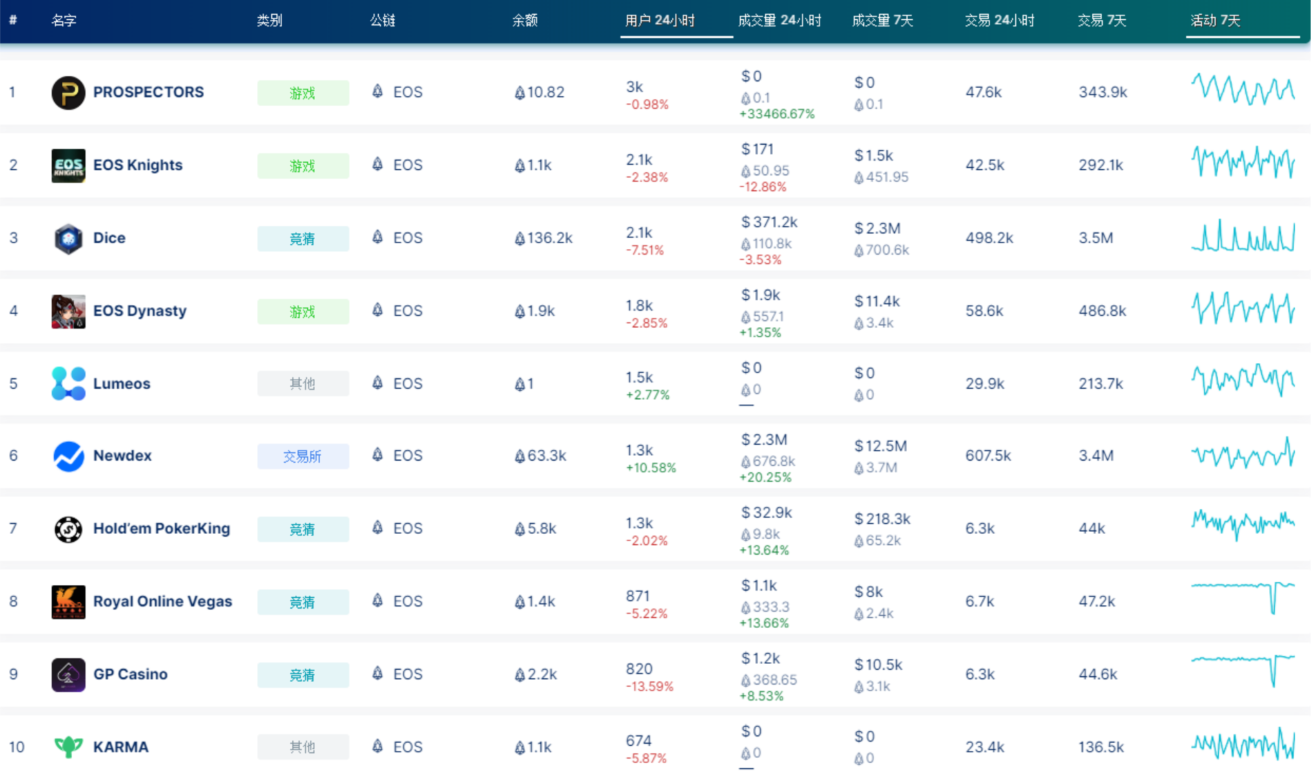Open the Lumeos name link
The image size is (1314, 777).
click(122, 383)
